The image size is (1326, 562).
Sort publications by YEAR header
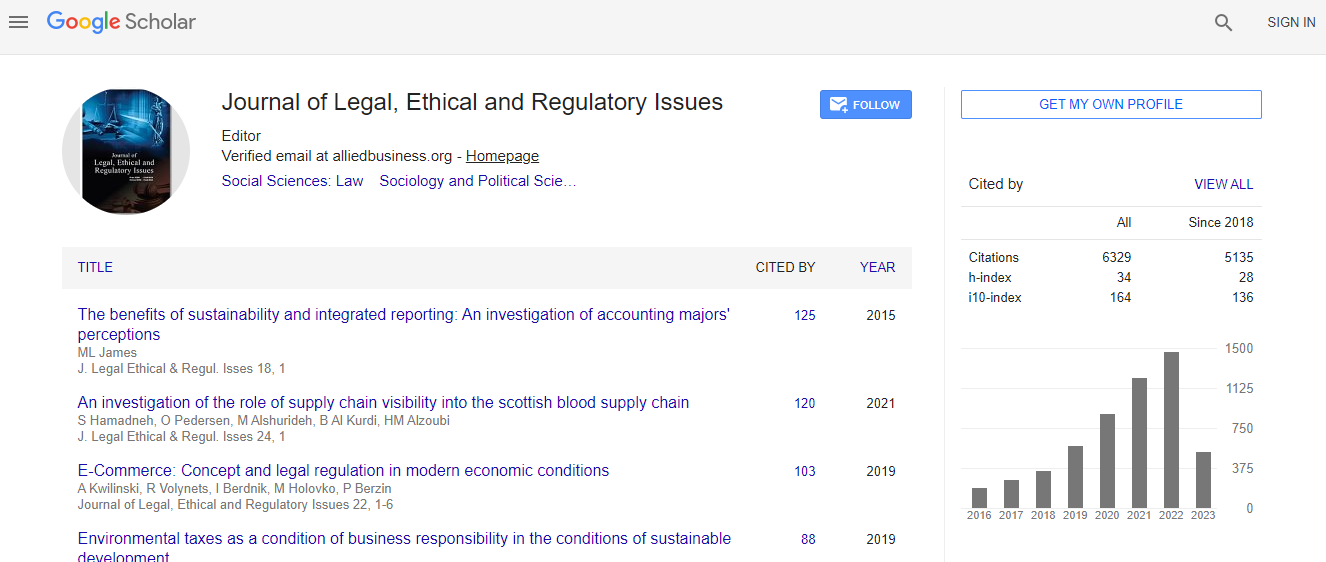(878, 267)
